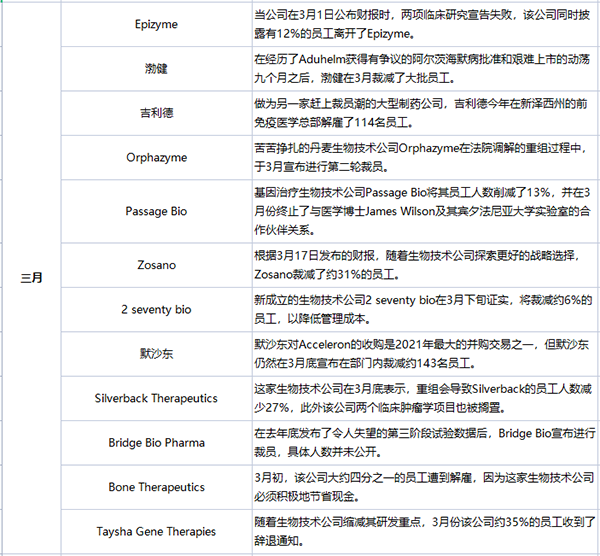Select the 吉利德 company cell

157,113
